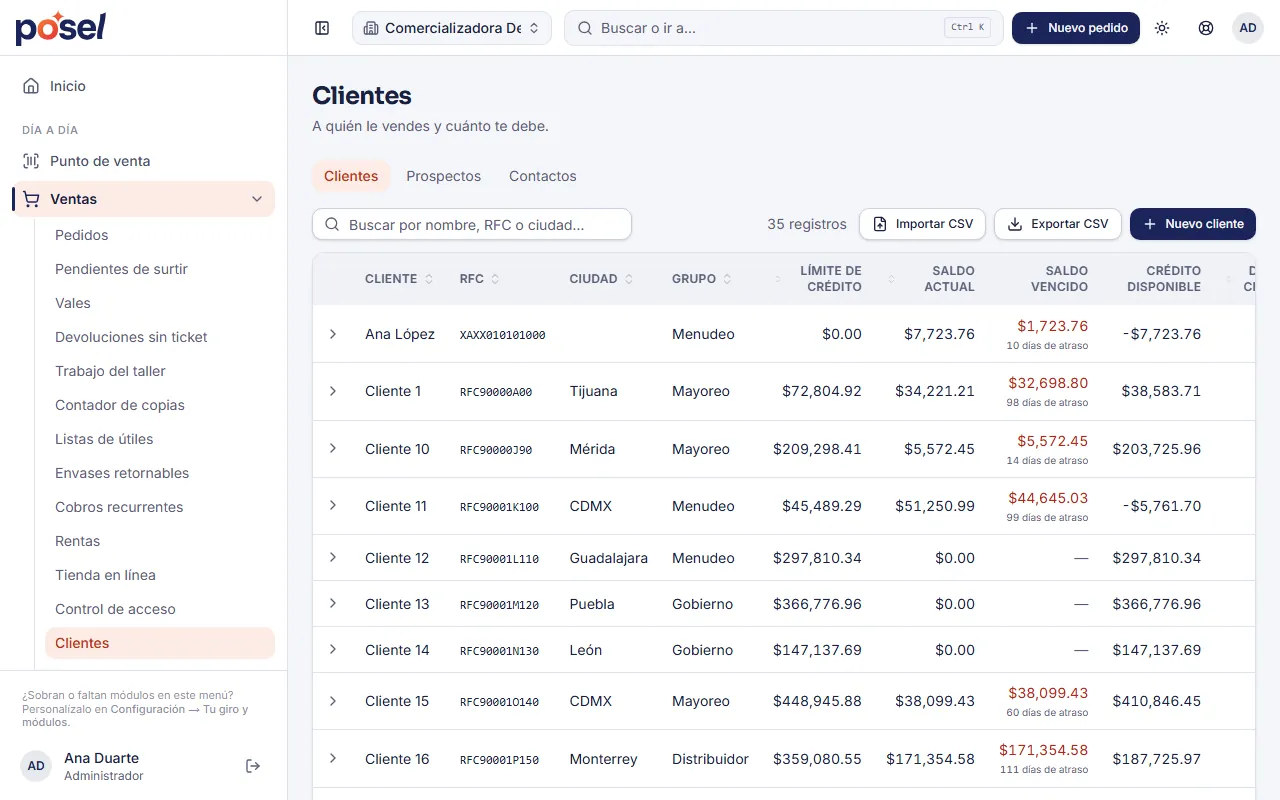1280x800 pixels.
Task: Switch to the Contactos tab
Action: coord(543,176)
